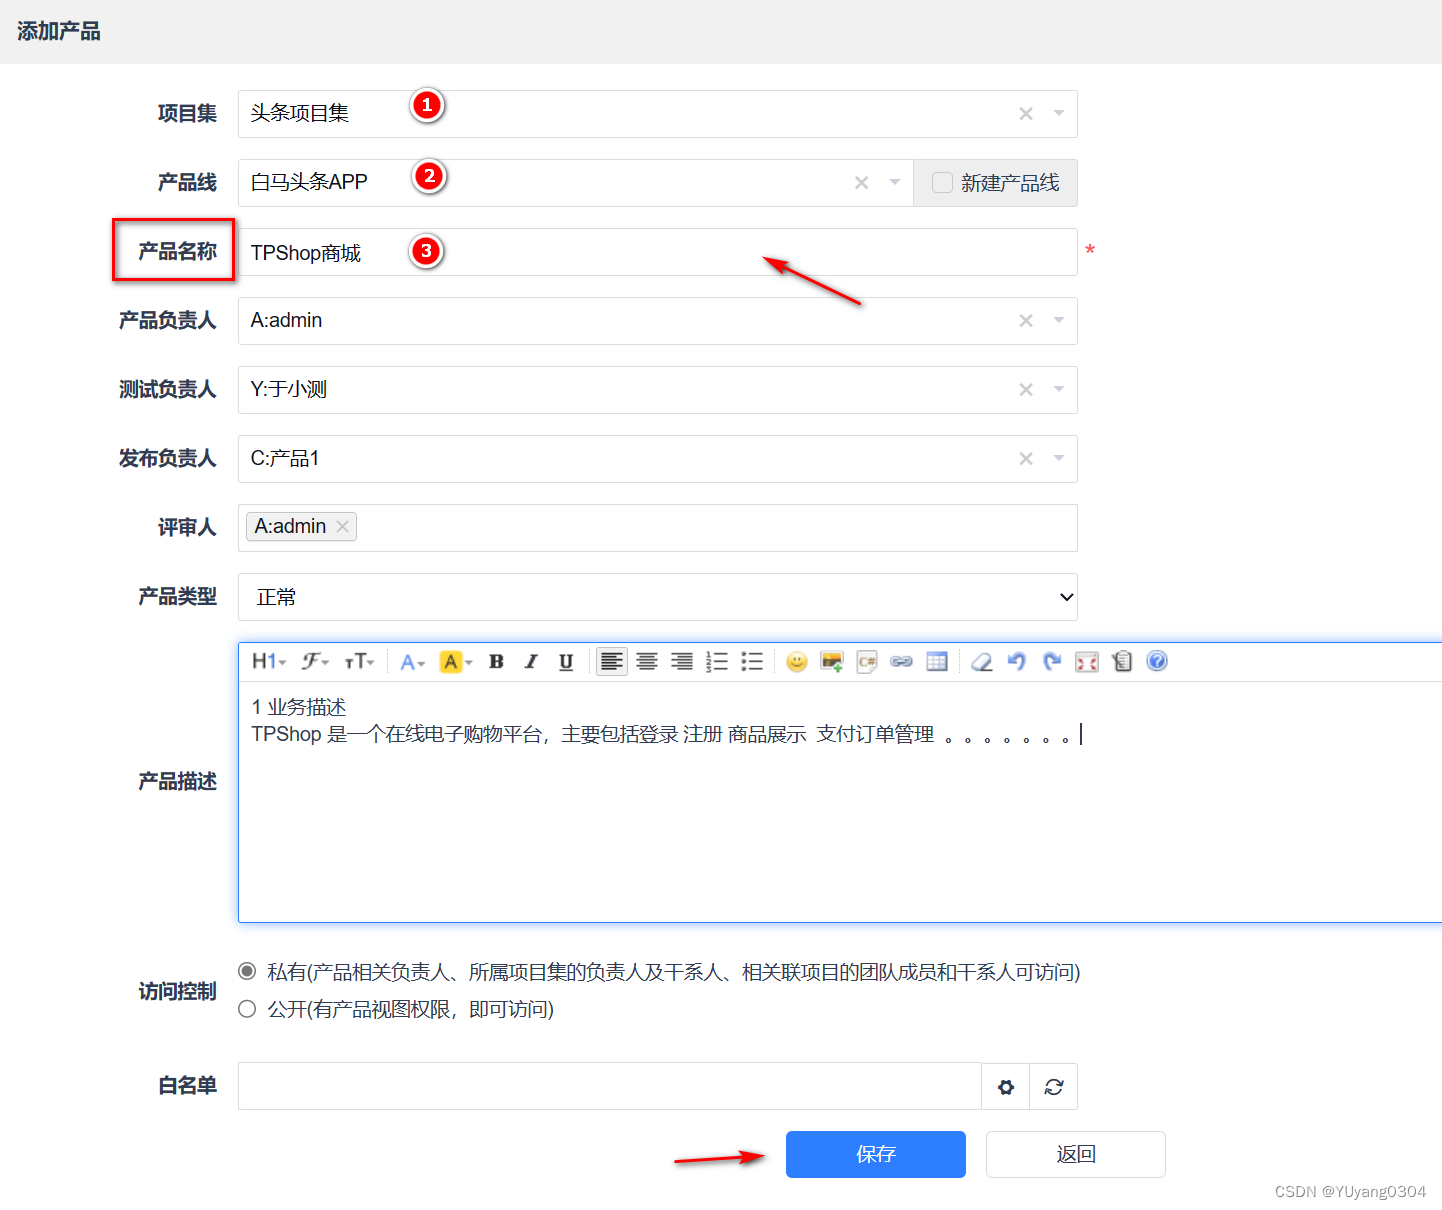Click the 白名单 input field

click(610, 1086)
